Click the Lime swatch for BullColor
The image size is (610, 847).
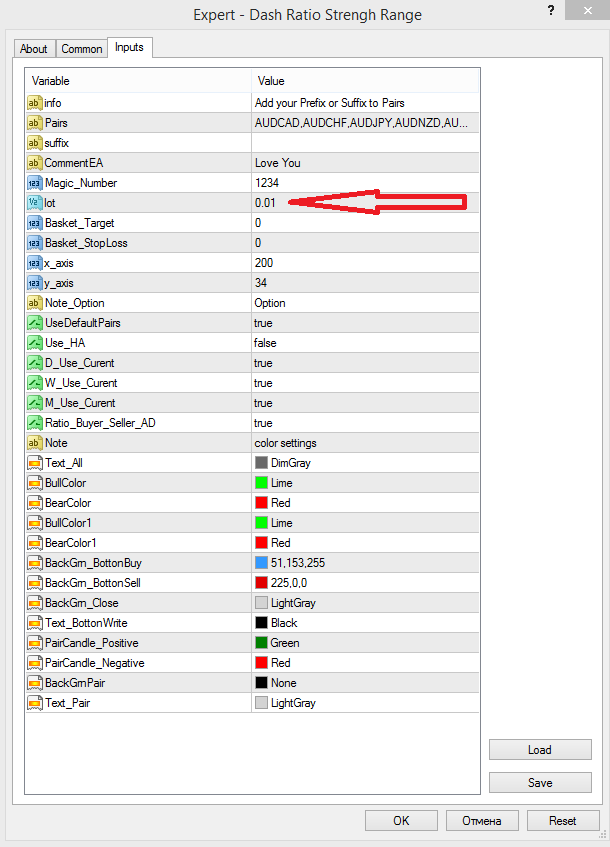pos(262,483)
